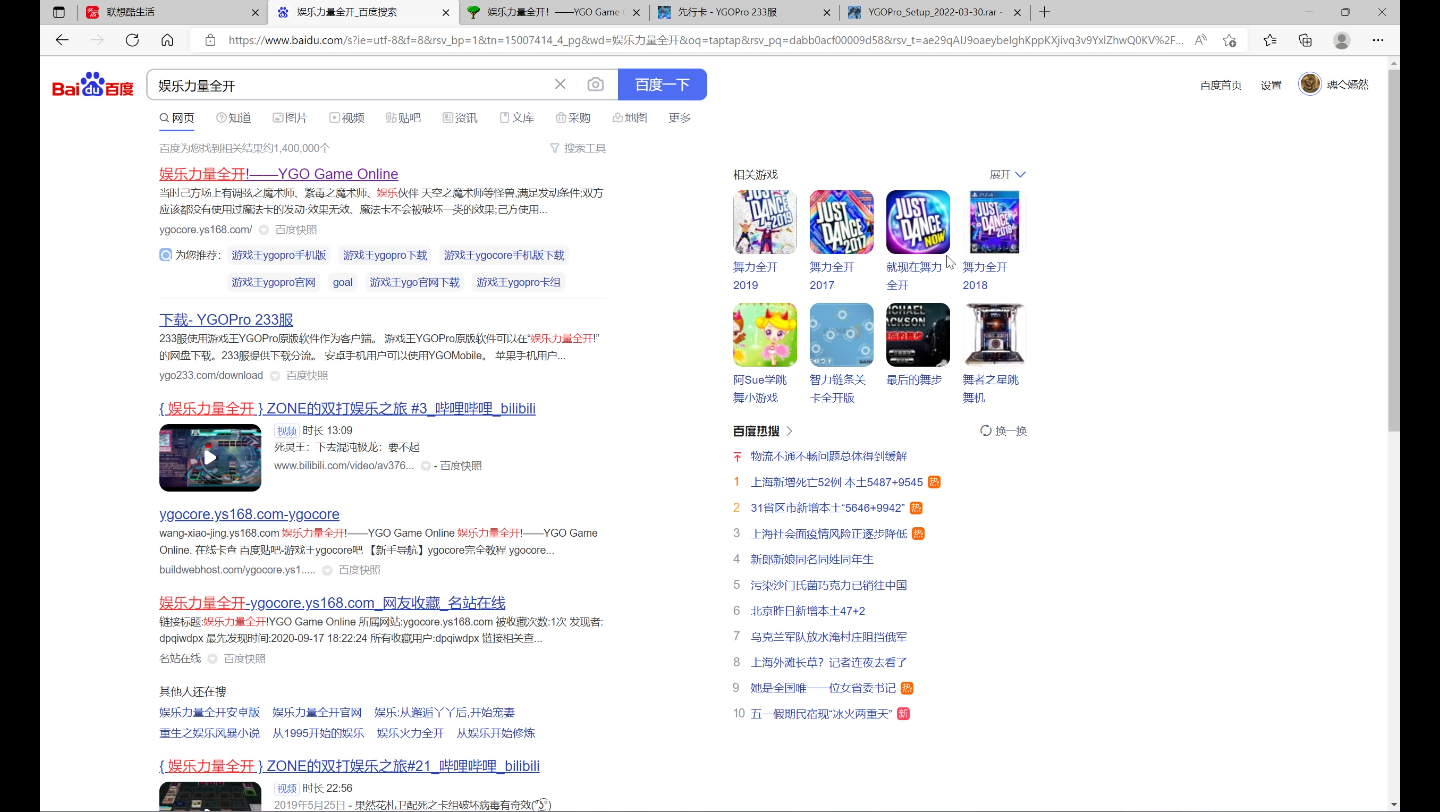
Task: Open hot search 新郎新娘同名同姓同年生
Action: click(x=812, y=559)
